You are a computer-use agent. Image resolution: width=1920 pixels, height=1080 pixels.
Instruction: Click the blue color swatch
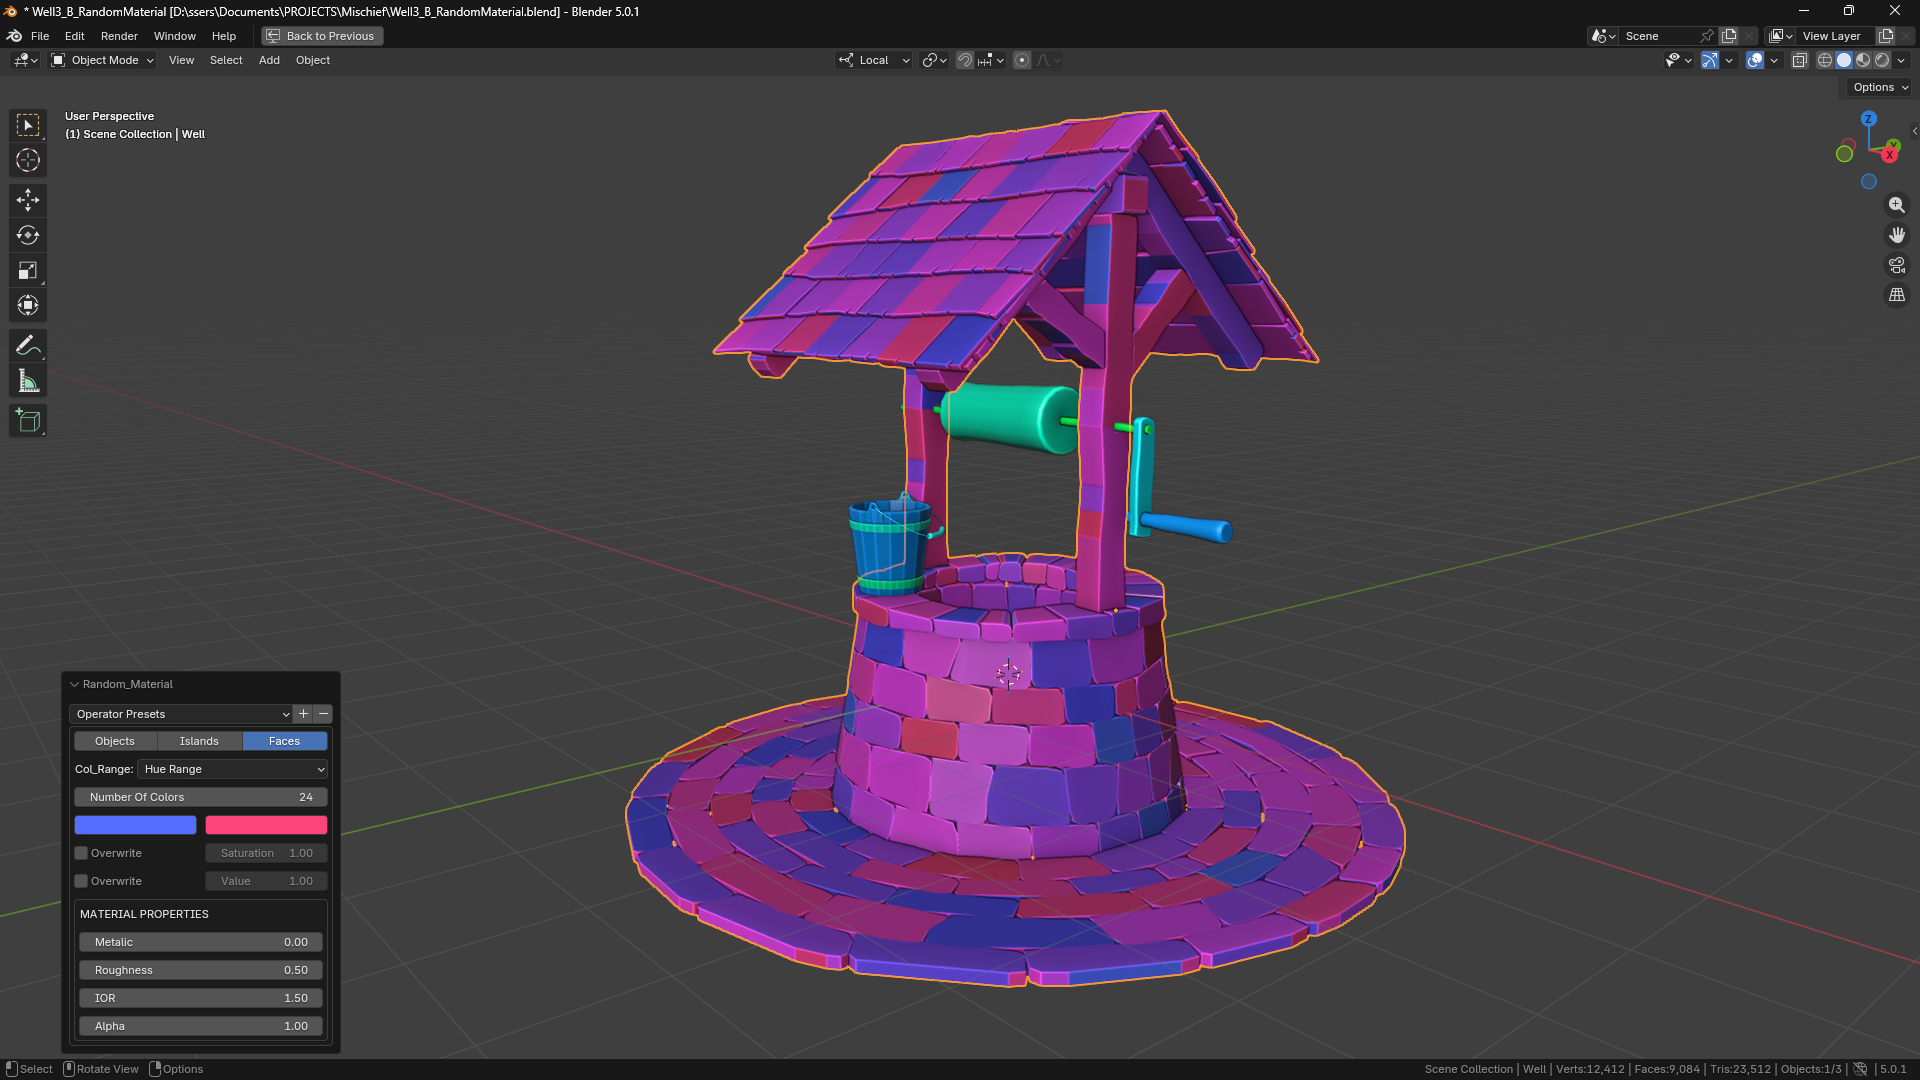pyautogui.click(x=135, y=825)
